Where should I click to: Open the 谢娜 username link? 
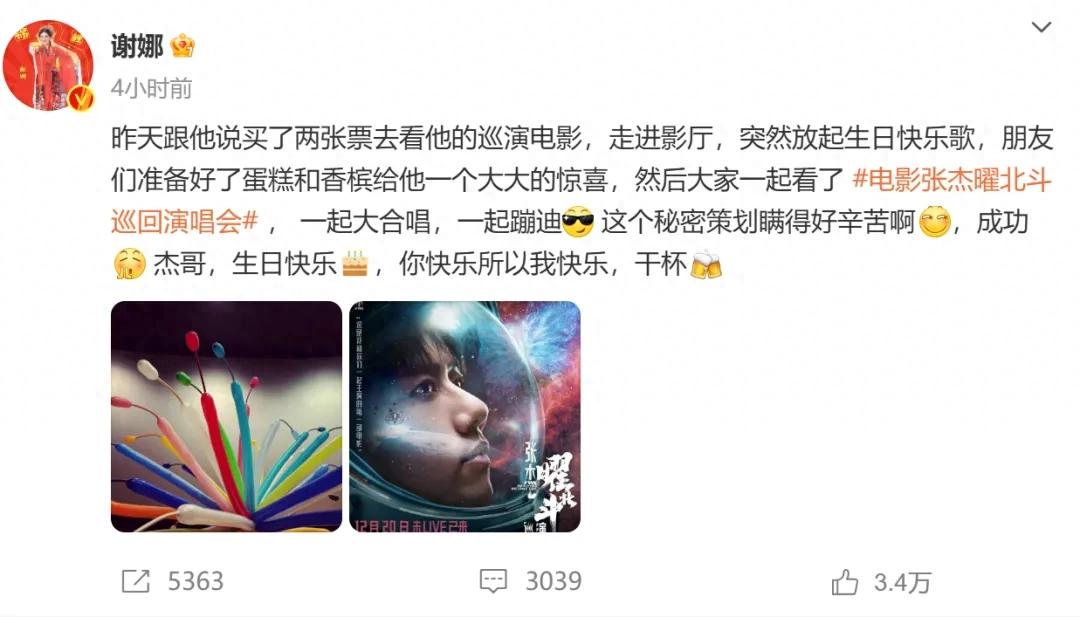(x=137, y=47)
